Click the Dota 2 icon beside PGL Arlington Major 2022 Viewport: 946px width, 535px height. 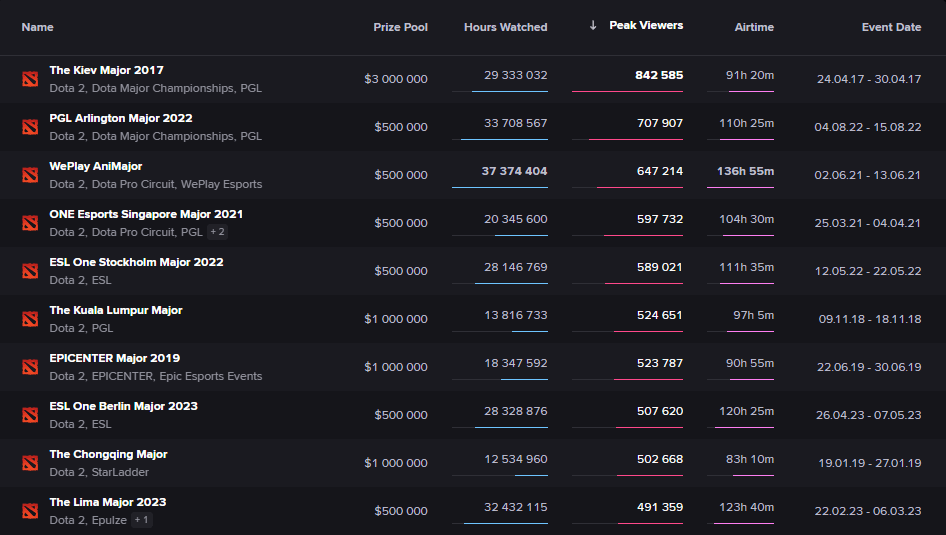pyautogui.click(x=30, y=127)
